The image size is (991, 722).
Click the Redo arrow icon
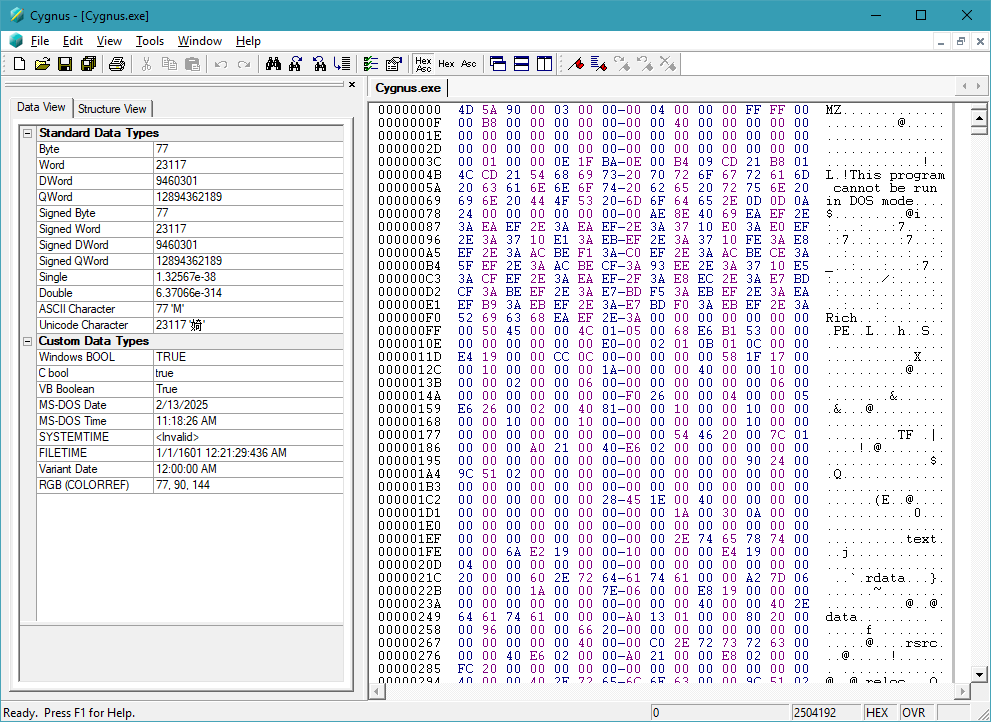click(x=244, y=64)
